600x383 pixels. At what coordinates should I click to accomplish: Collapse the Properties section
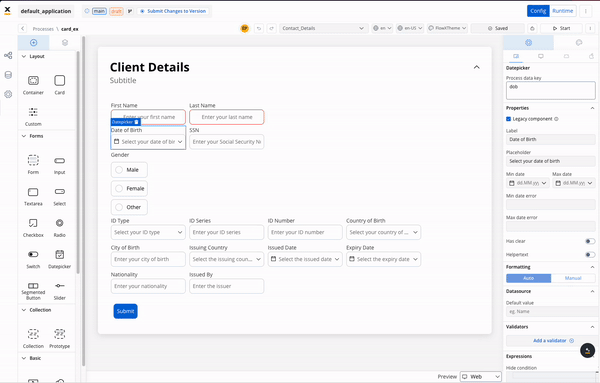tap(592, 108)
